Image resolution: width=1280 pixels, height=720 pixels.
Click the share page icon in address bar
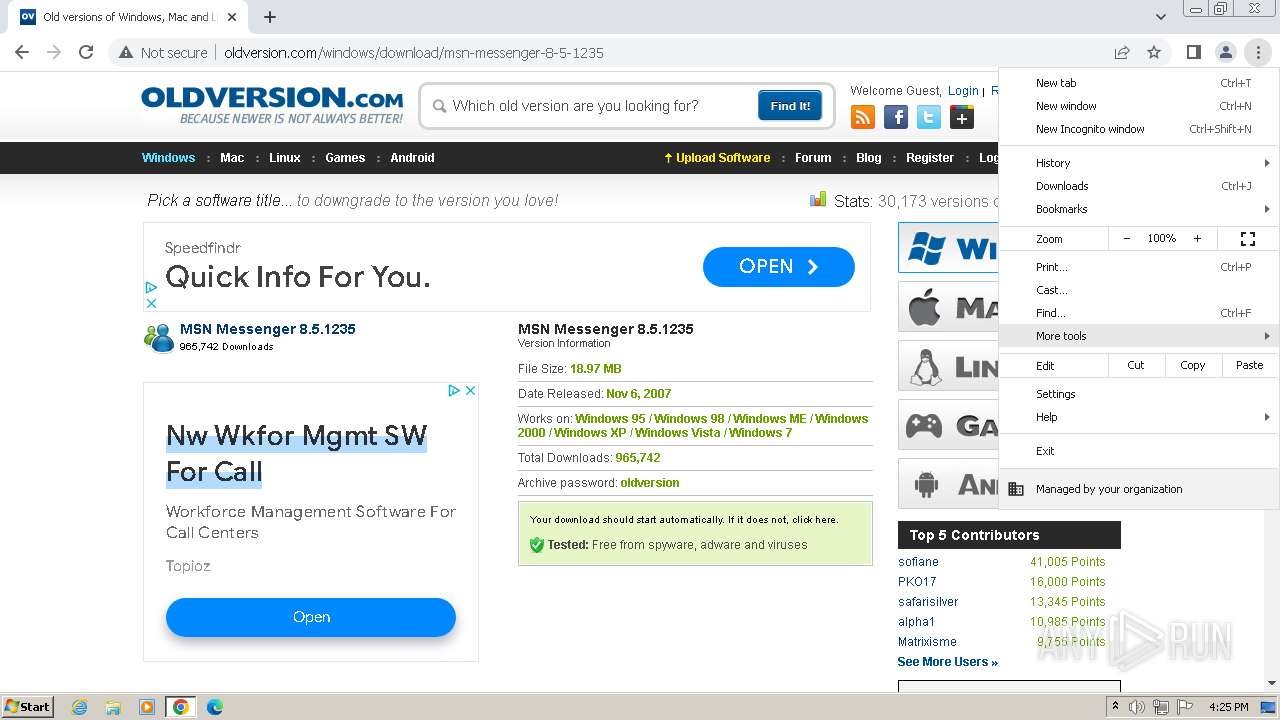tap(1122, 53)
